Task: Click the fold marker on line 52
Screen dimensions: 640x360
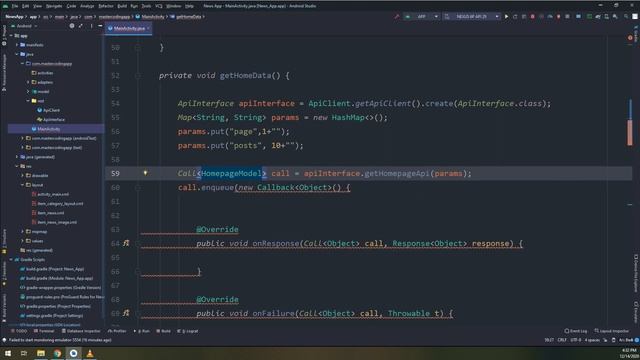Action: pos(138,76)
